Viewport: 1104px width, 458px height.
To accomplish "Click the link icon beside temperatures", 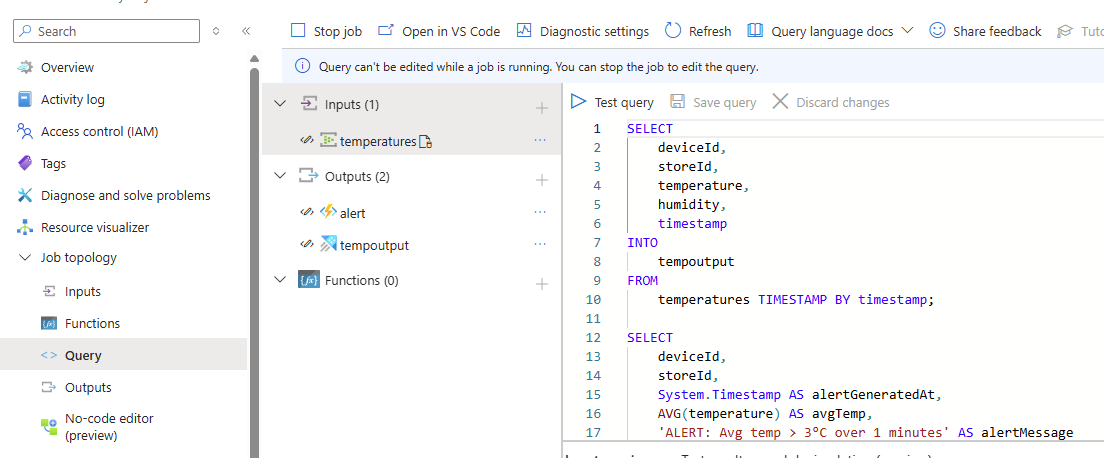I will tap(306, 140).
